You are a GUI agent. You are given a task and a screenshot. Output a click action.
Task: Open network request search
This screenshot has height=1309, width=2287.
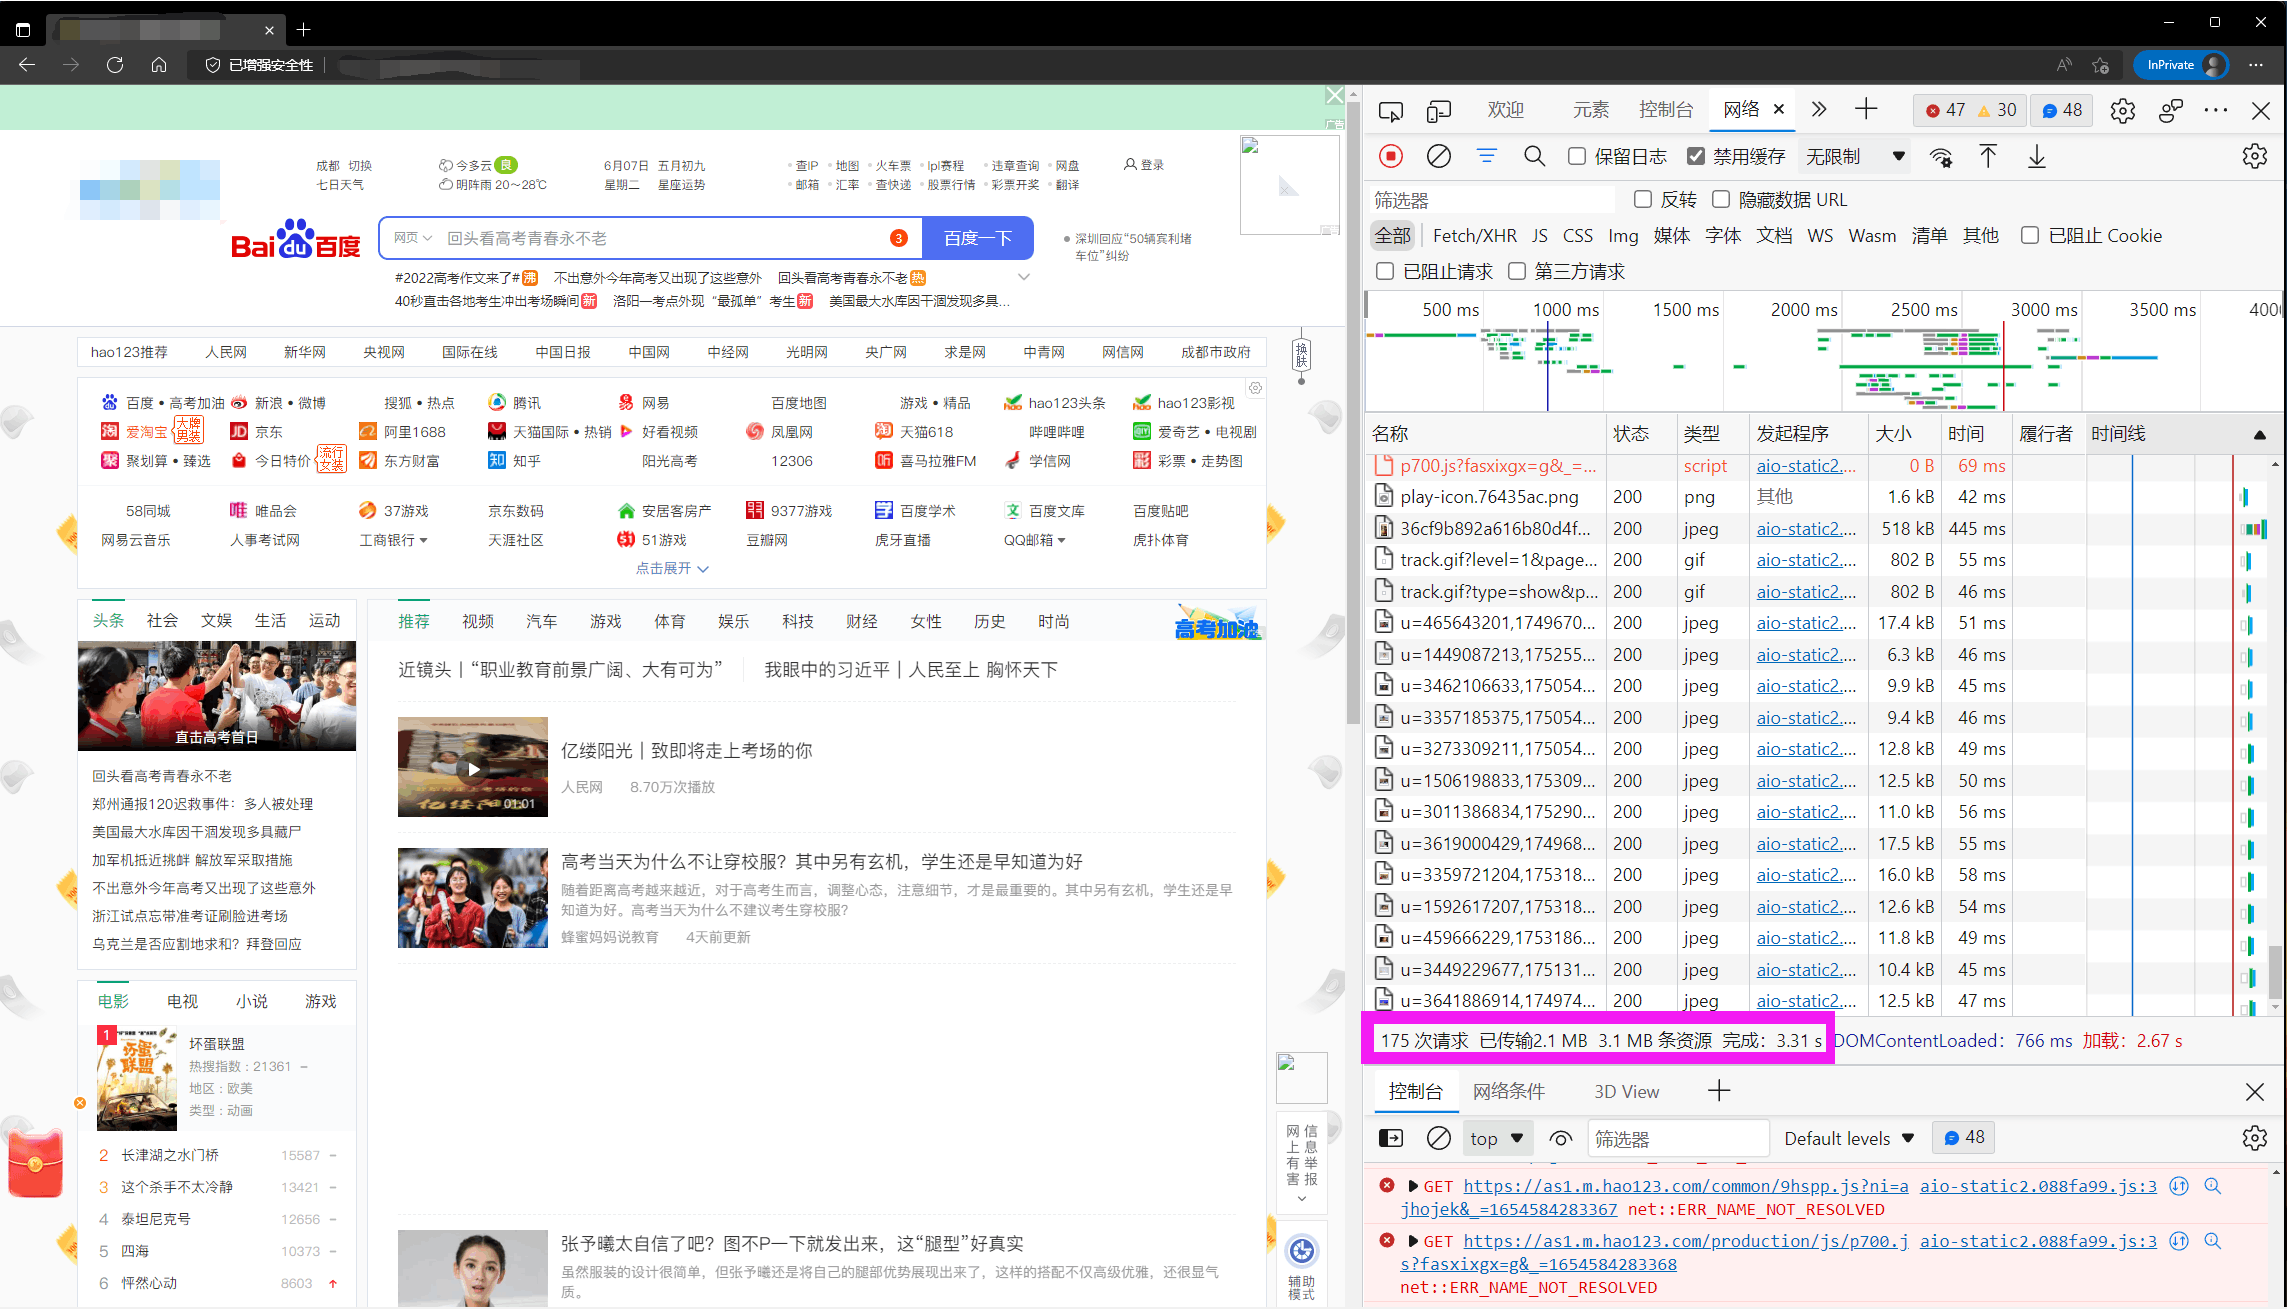[1535, 156]
